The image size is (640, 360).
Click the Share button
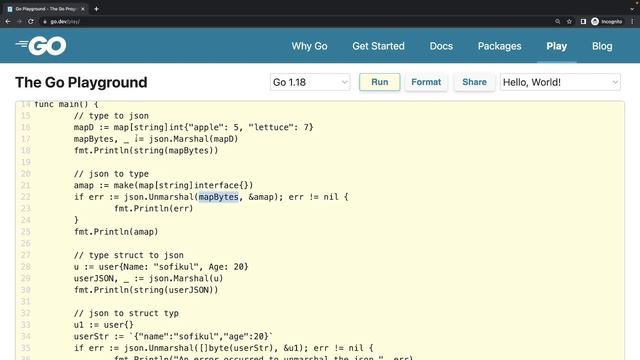[474, 82]
